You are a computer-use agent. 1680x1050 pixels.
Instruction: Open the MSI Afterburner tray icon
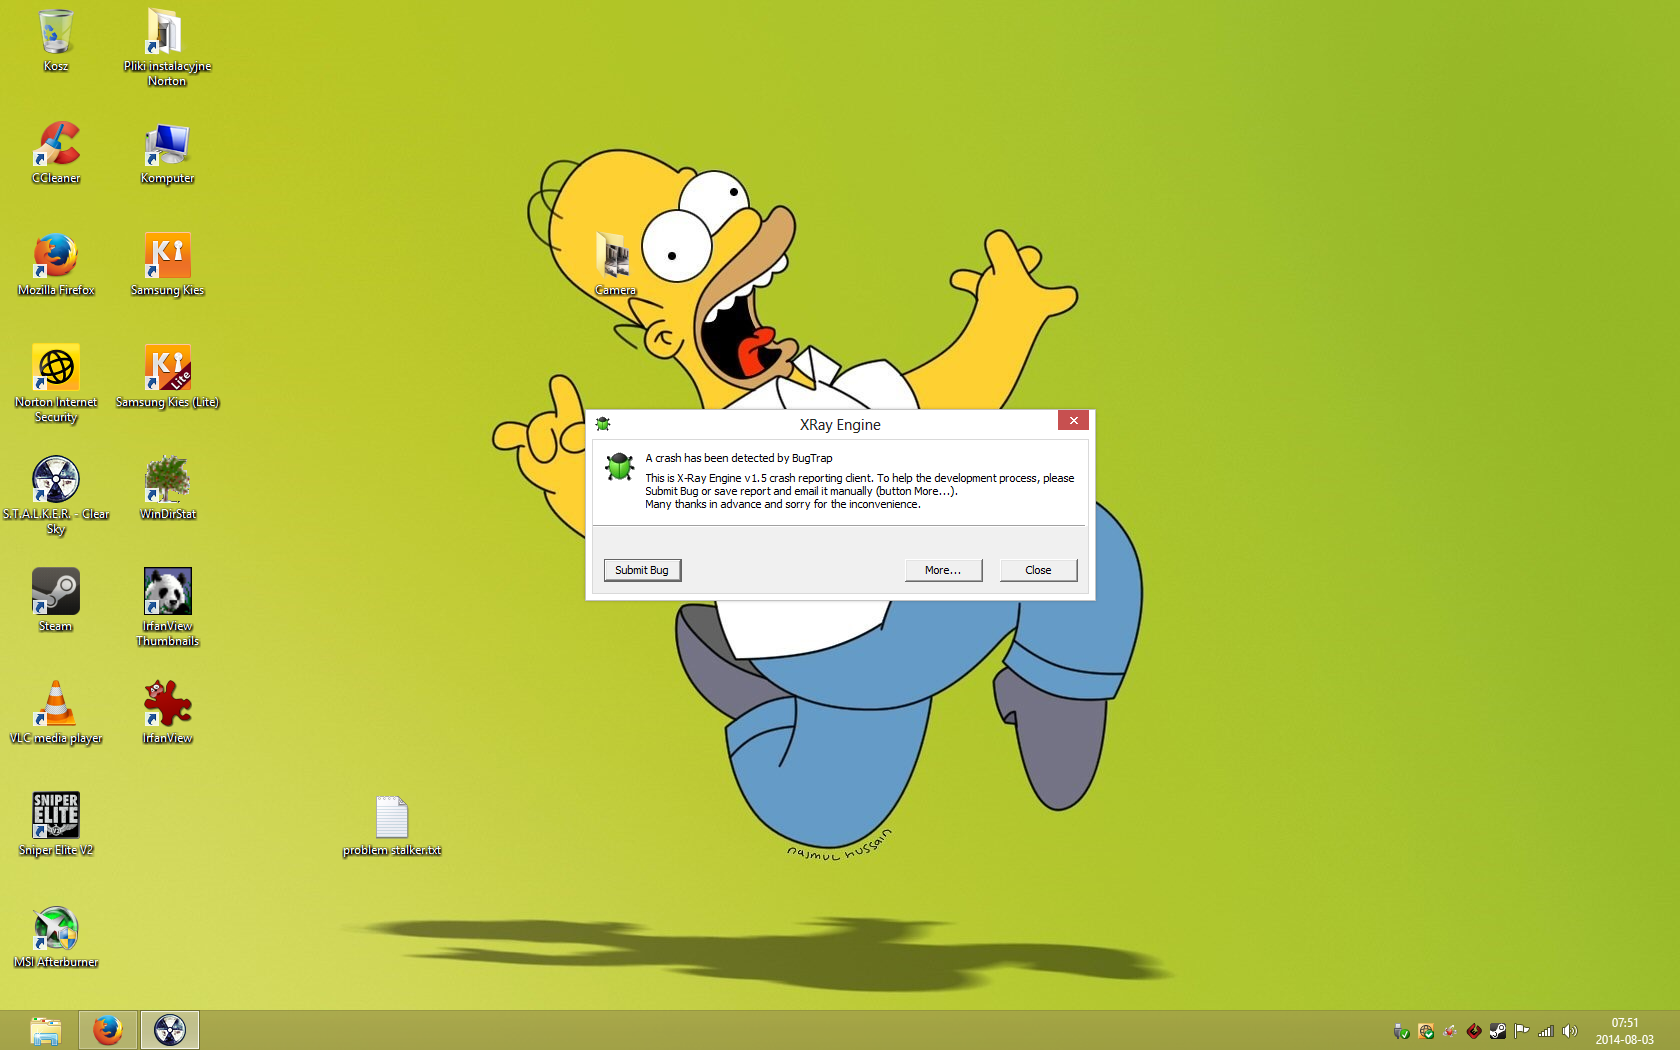click(1449, 1031)
